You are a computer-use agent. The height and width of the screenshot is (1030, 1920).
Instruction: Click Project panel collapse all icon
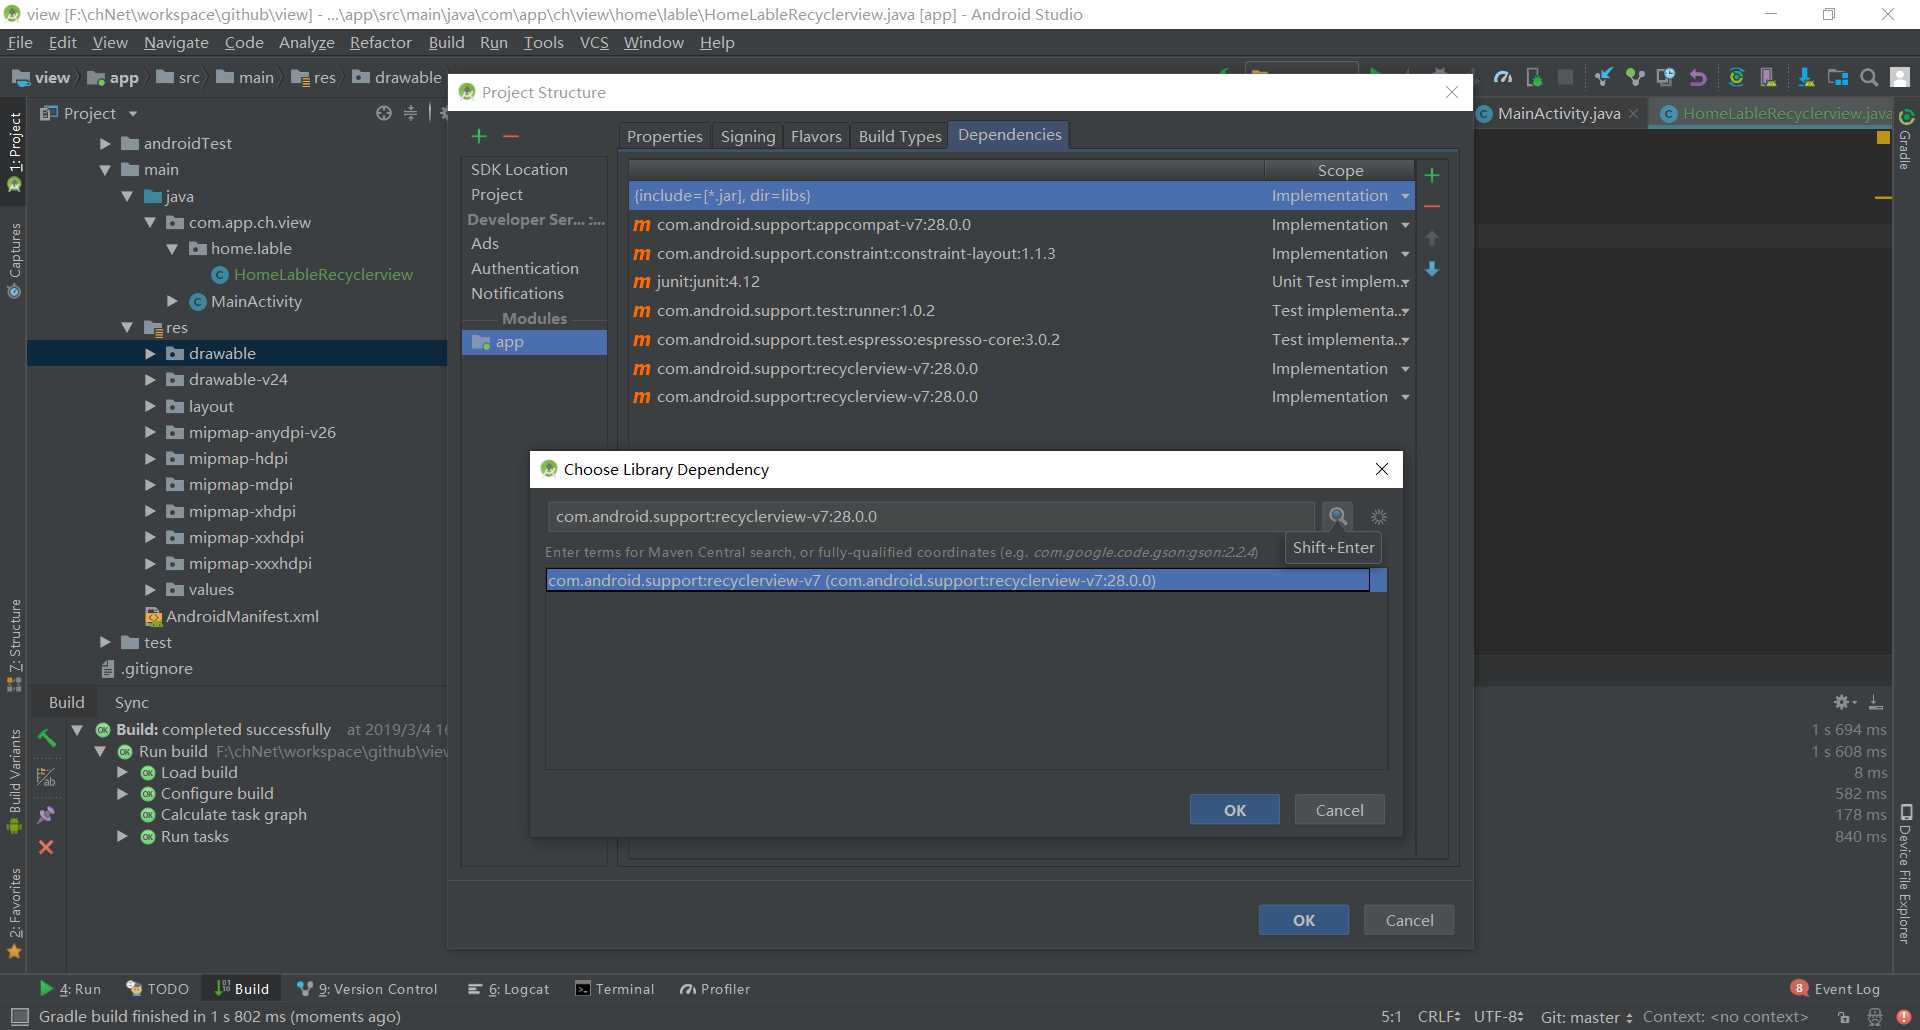pos(410,114)
